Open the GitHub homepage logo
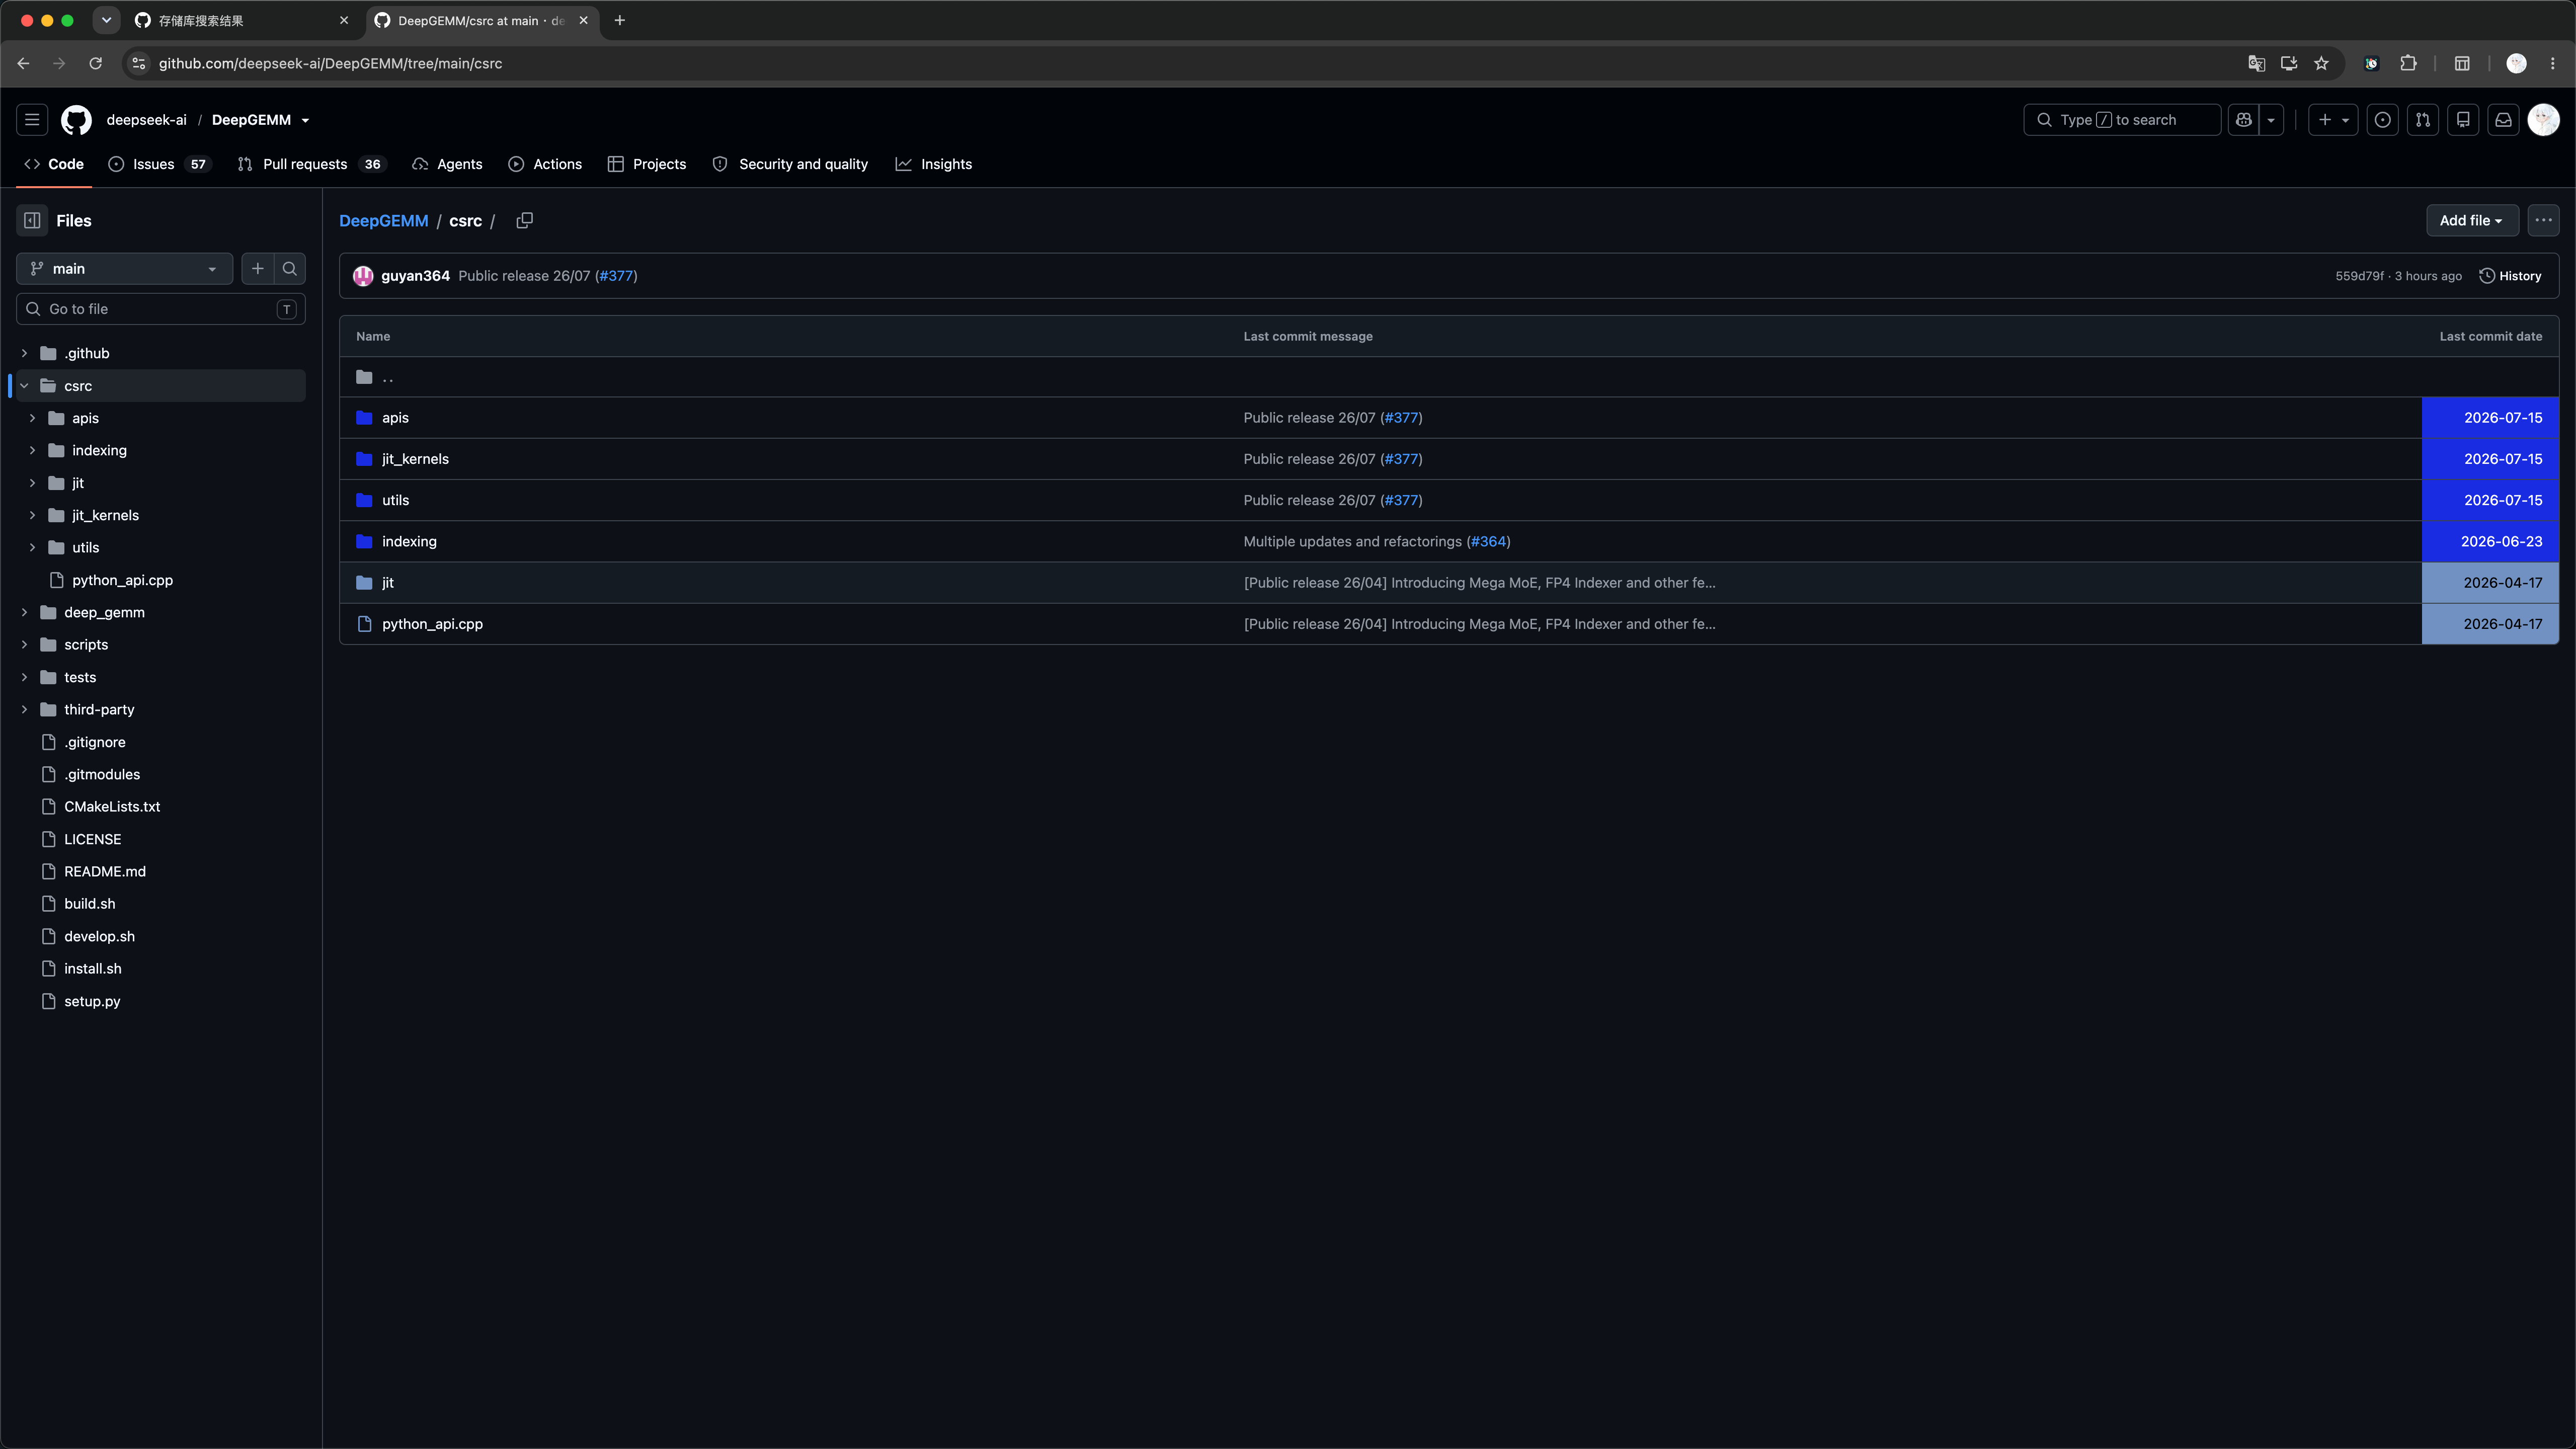 (x=76, y=120)
